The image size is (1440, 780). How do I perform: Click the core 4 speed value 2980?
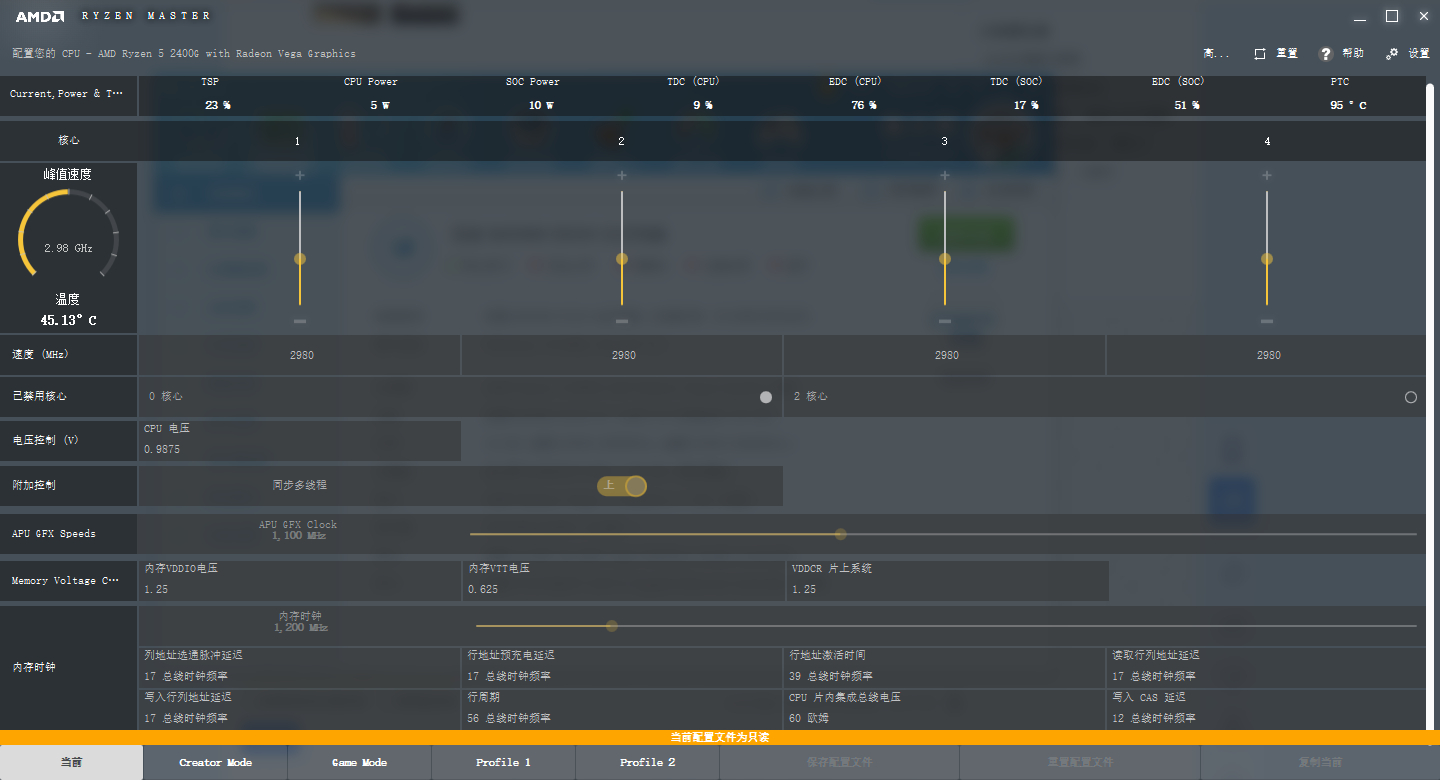click(x=1268, y=355)
